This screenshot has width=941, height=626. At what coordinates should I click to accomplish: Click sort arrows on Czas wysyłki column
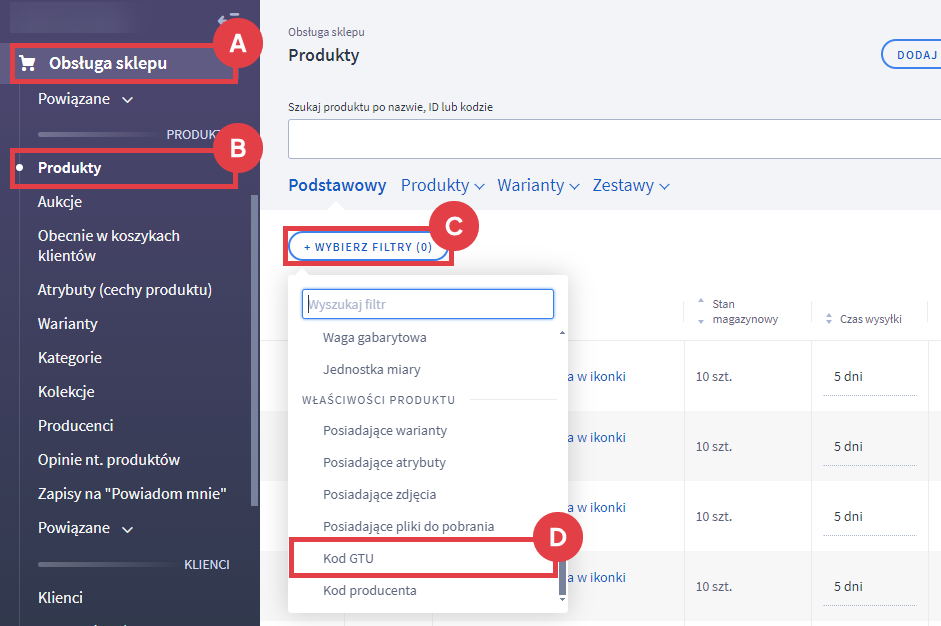(829, 319)
